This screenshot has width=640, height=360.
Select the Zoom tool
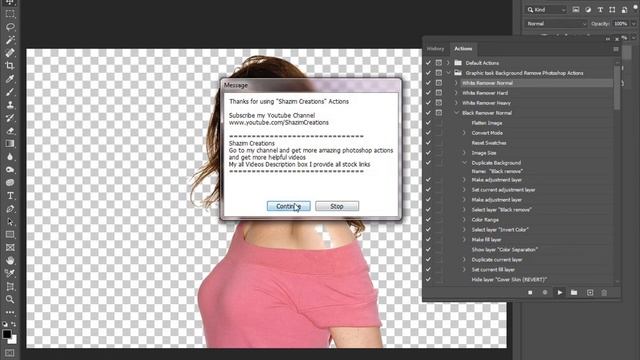pyautogui.click(x=10, y=299)
